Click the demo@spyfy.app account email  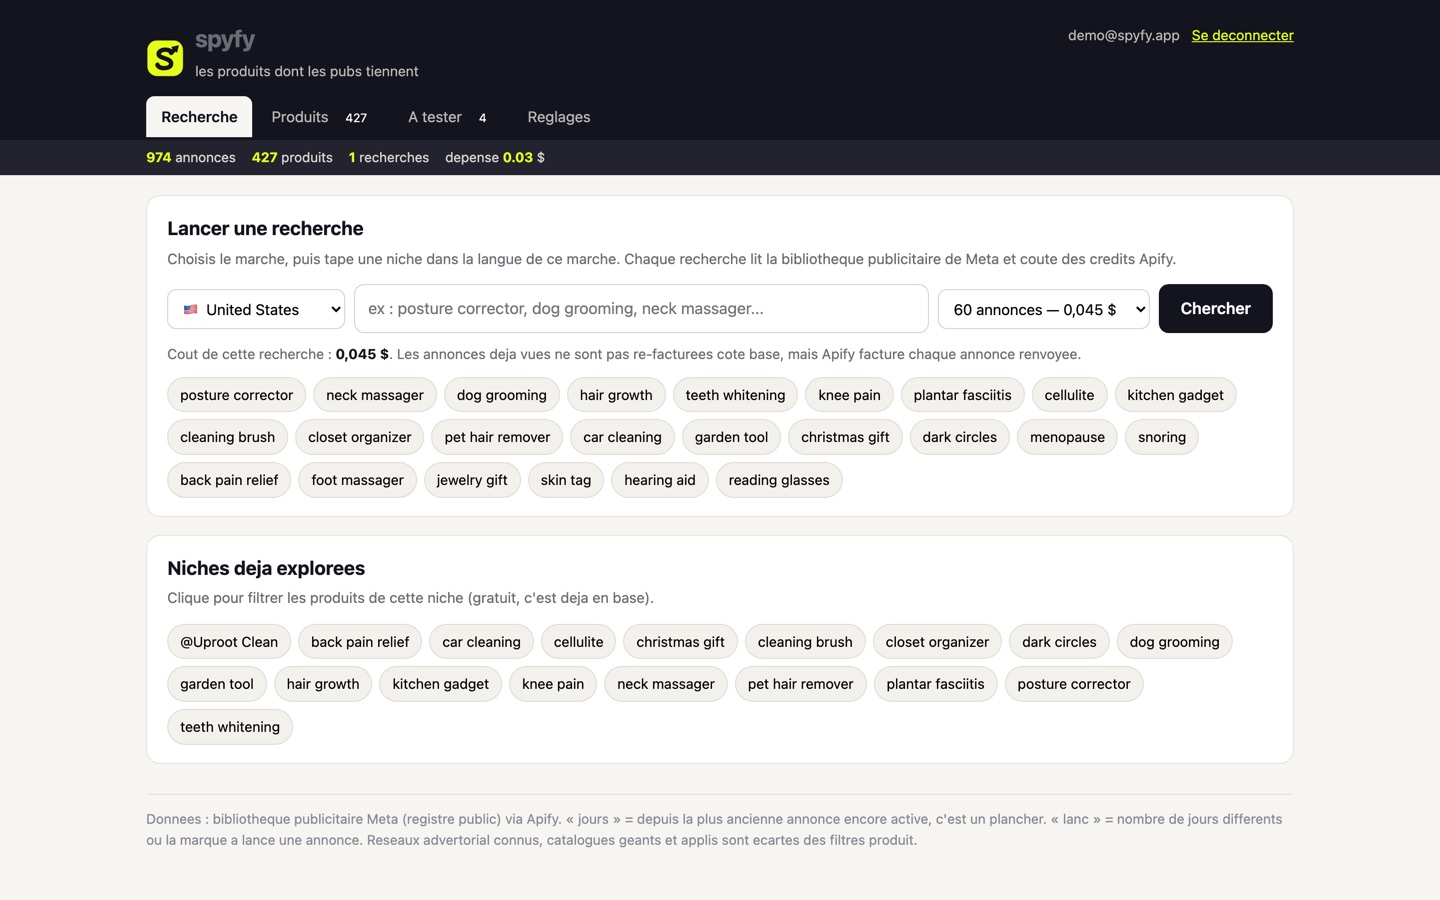click(1123, 35)
